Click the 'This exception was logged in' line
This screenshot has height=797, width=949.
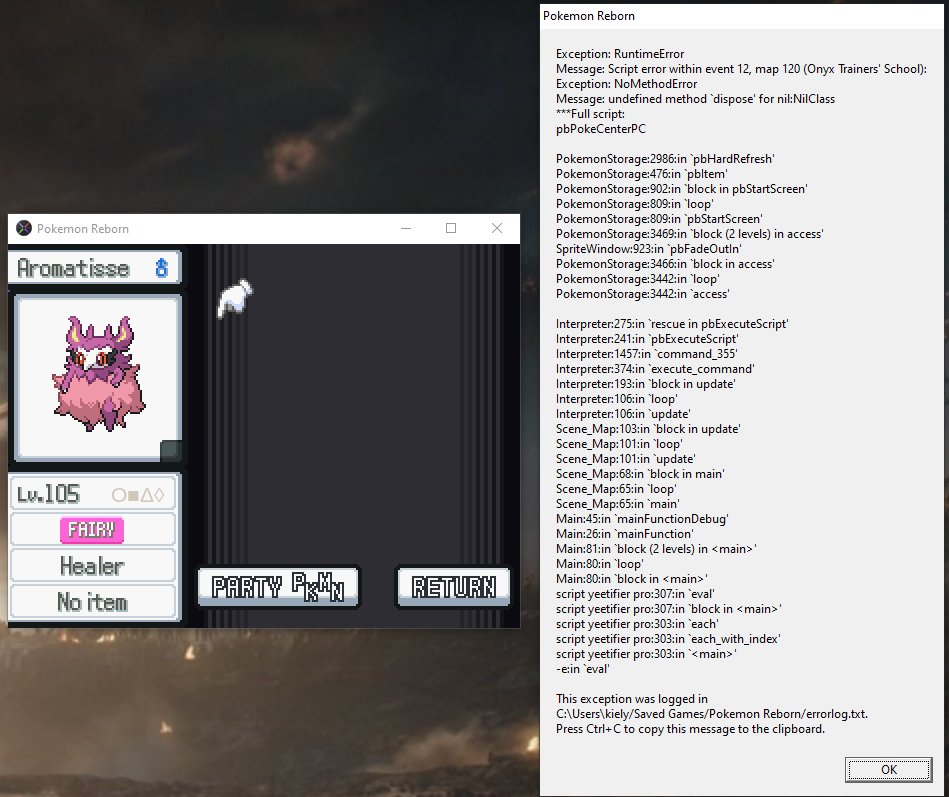point(632,699)
